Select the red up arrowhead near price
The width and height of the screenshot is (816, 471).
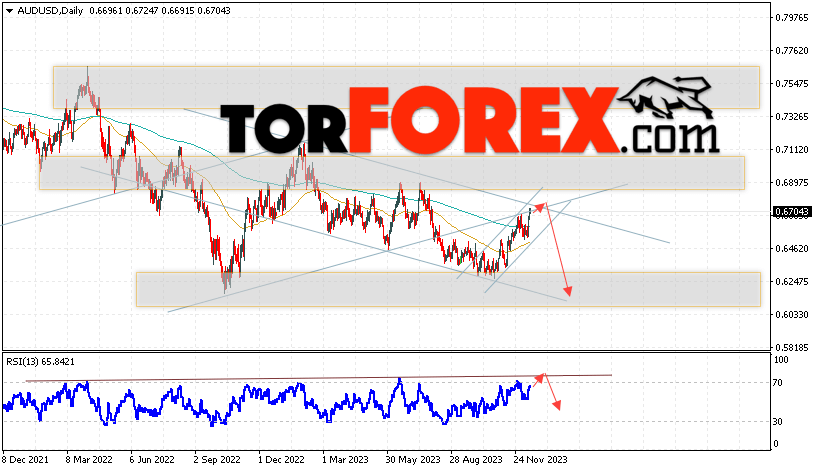point(540,207)
